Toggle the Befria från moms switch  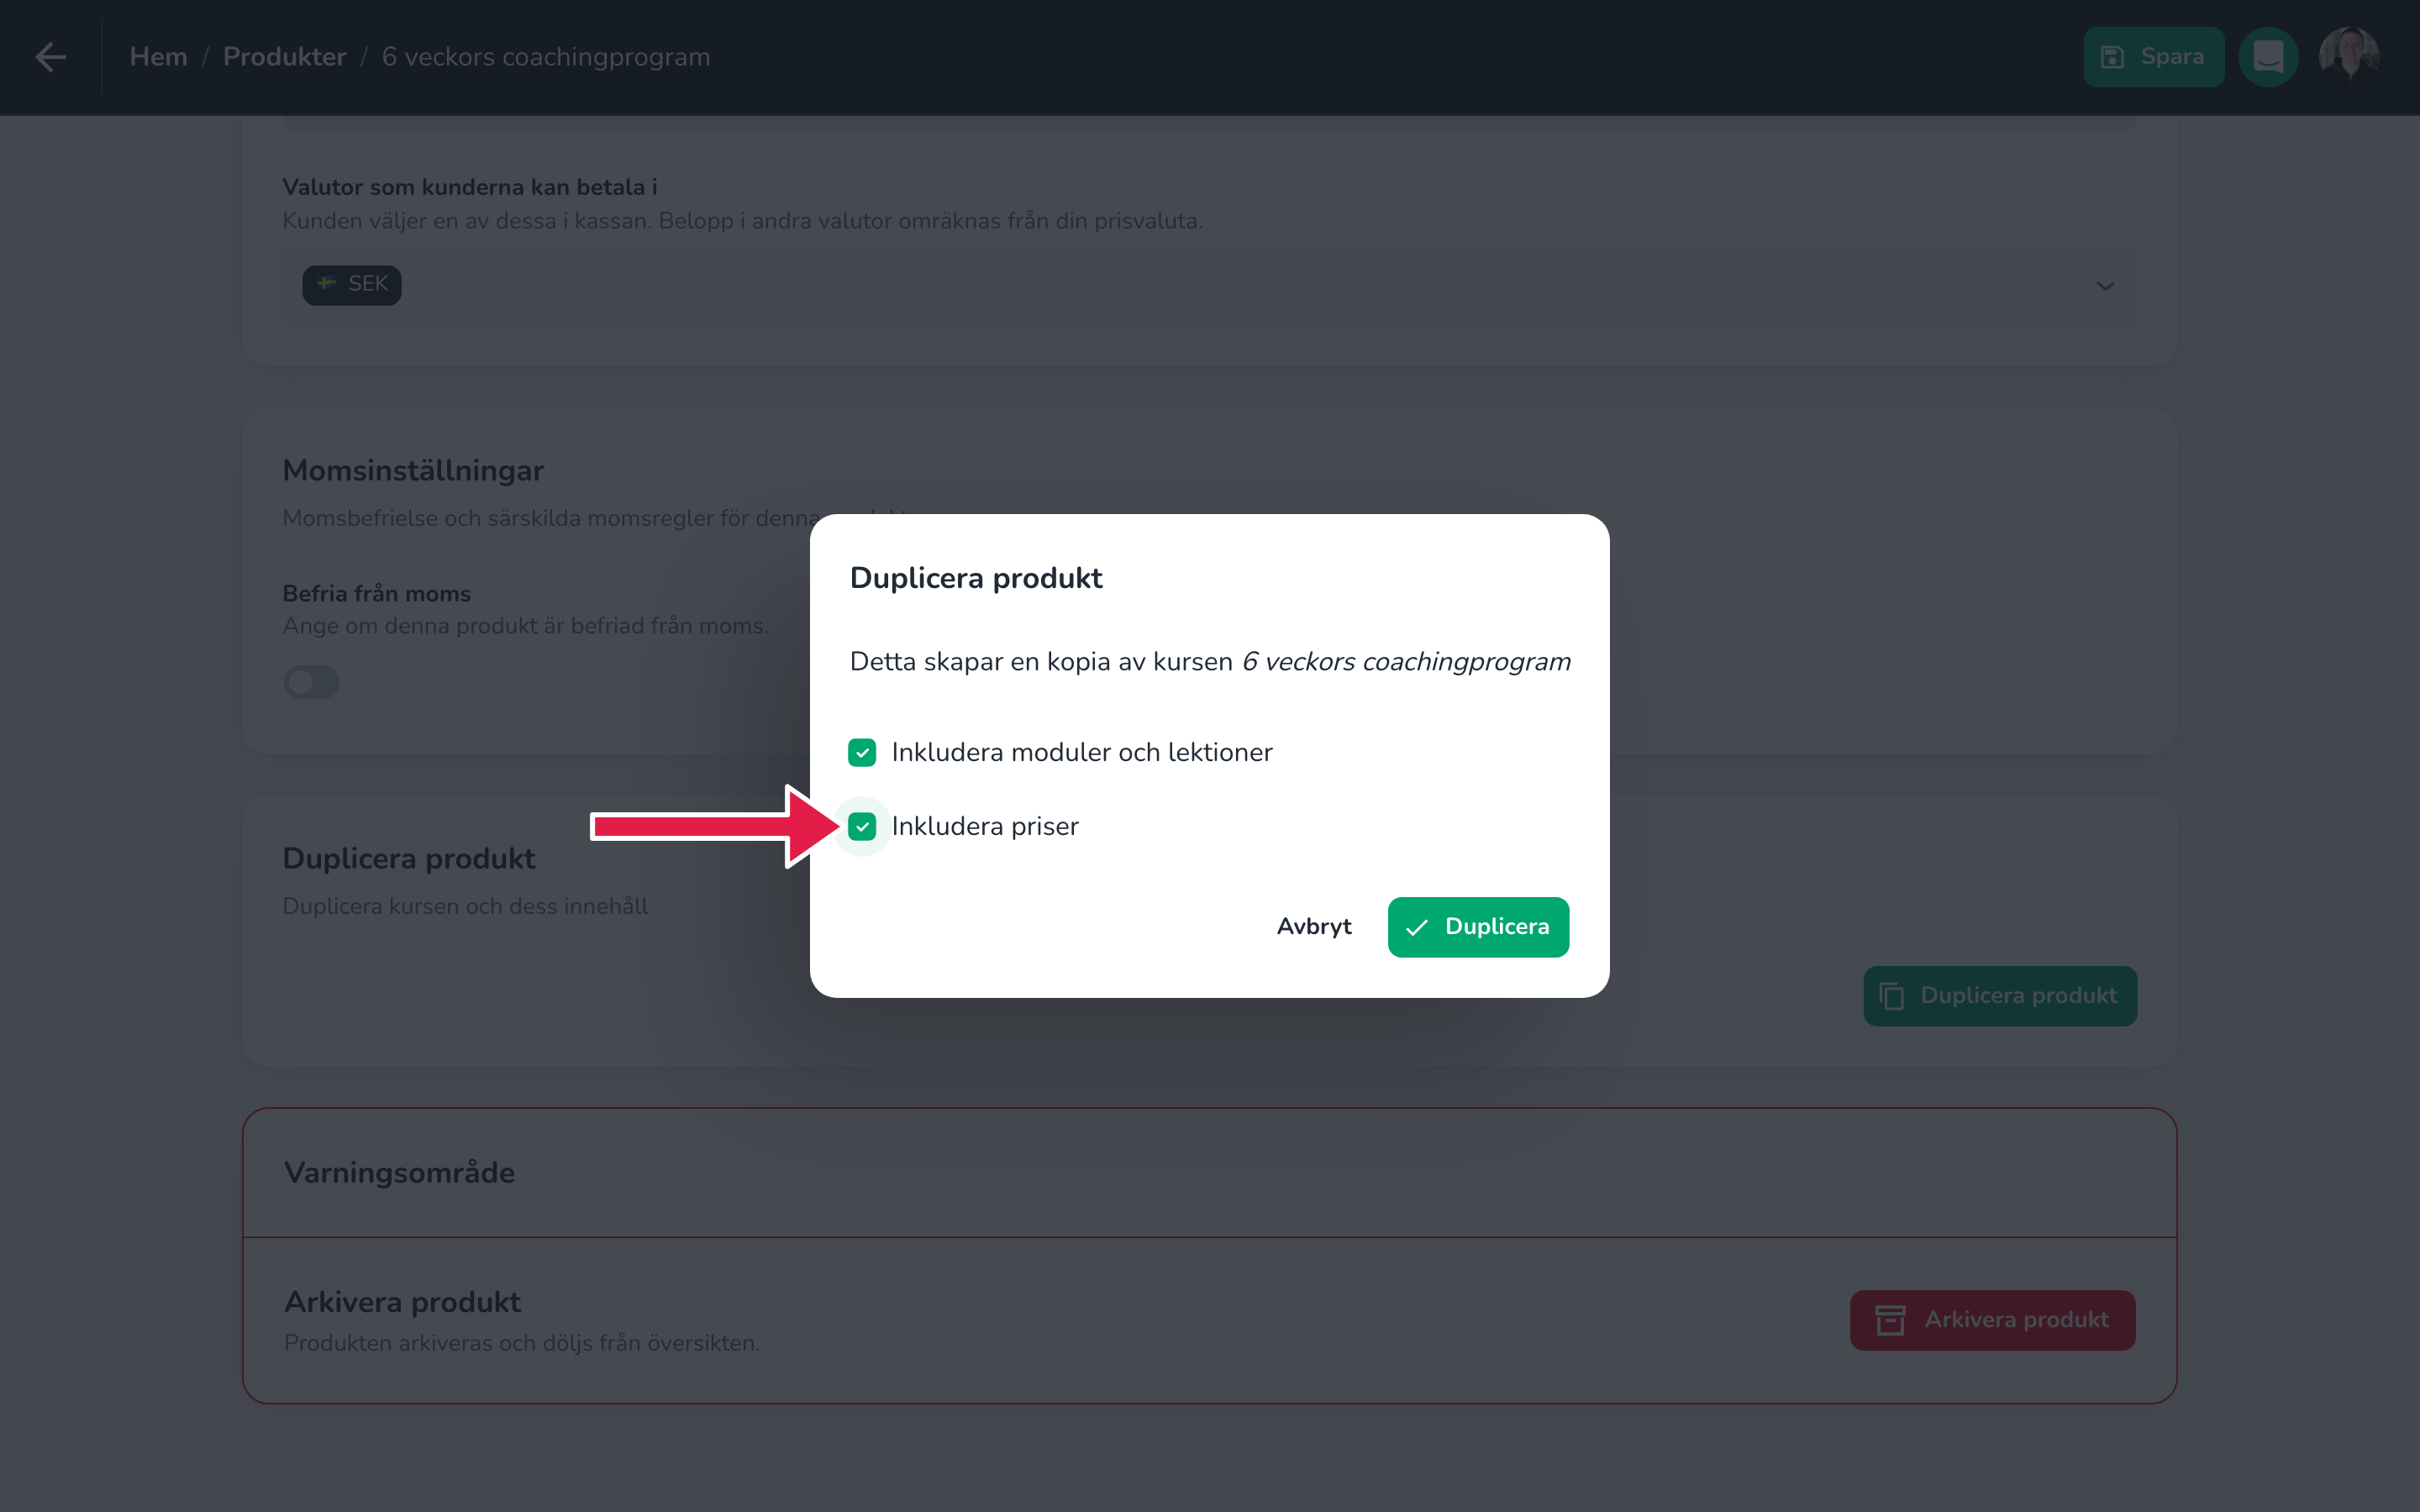pyautogui.click(x=311, y=682)
